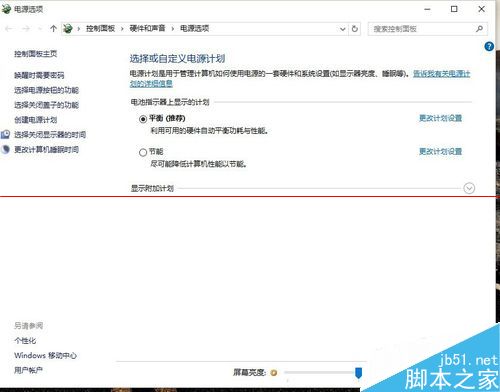The height and width of the screenshot is (392, 500).
Task: Click the 硬件和声音 breadcrumb
Action: [x=147, y=29]
